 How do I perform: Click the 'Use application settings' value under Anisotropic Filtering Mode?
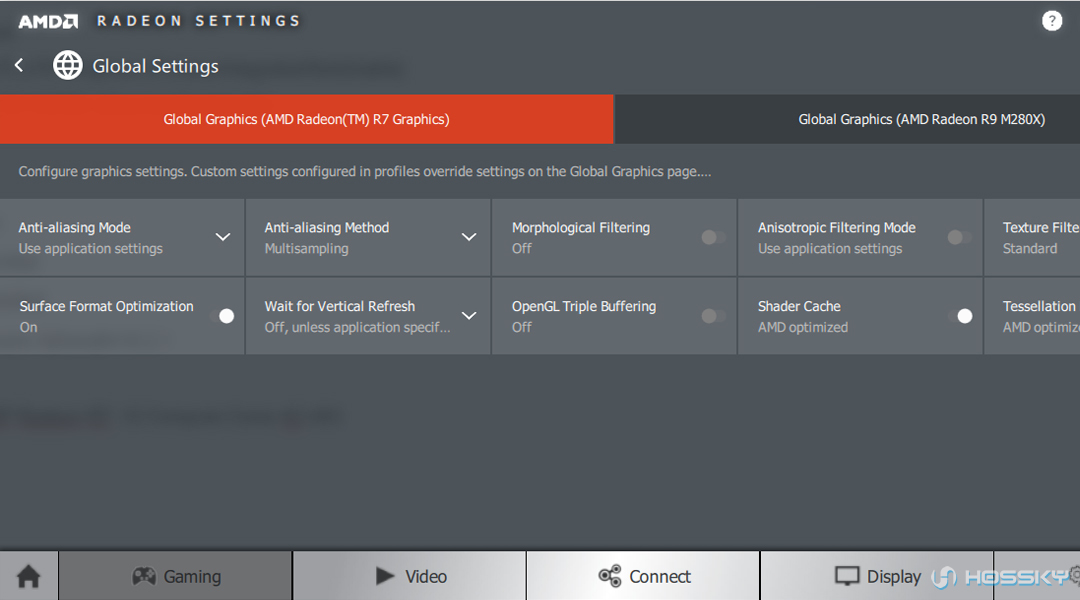click(830, 249)
